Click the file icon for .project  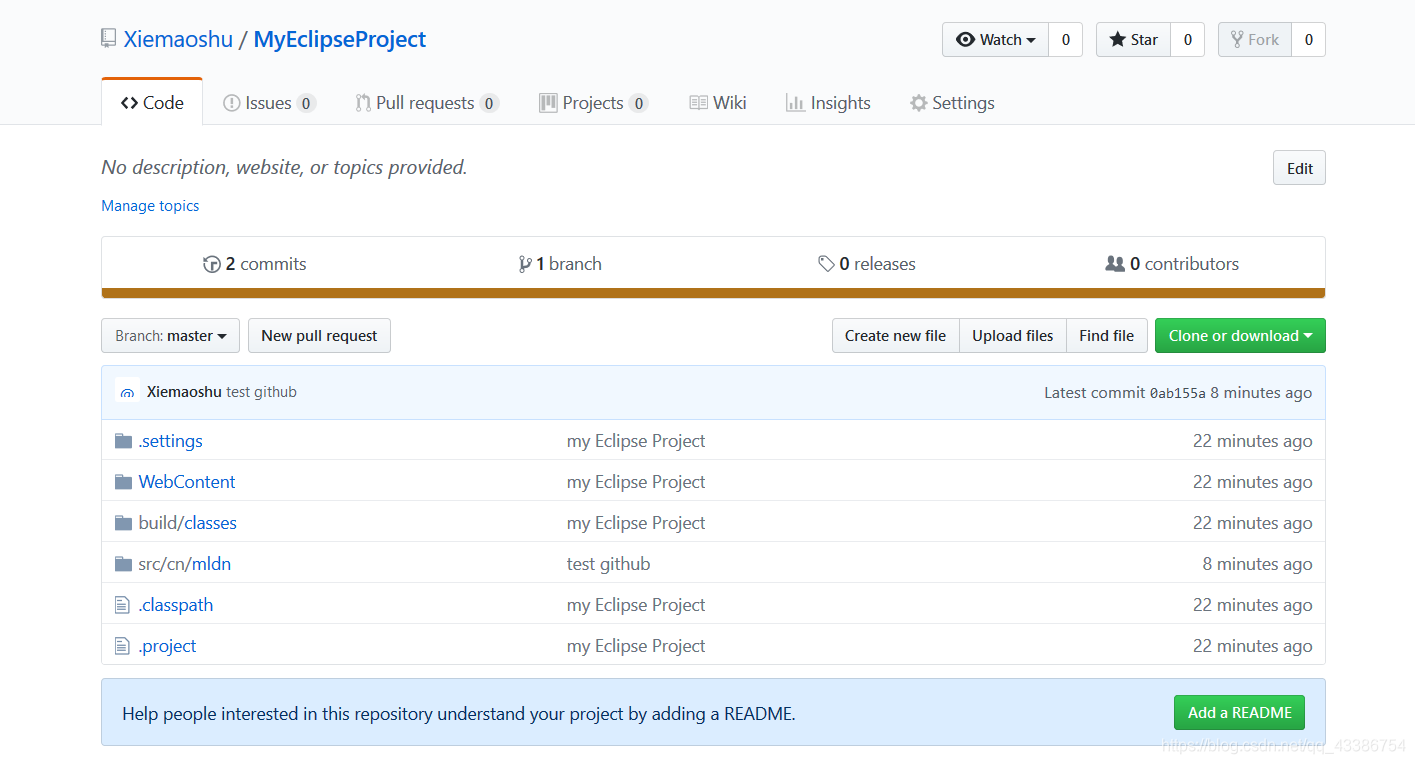(x=122, y=646)
